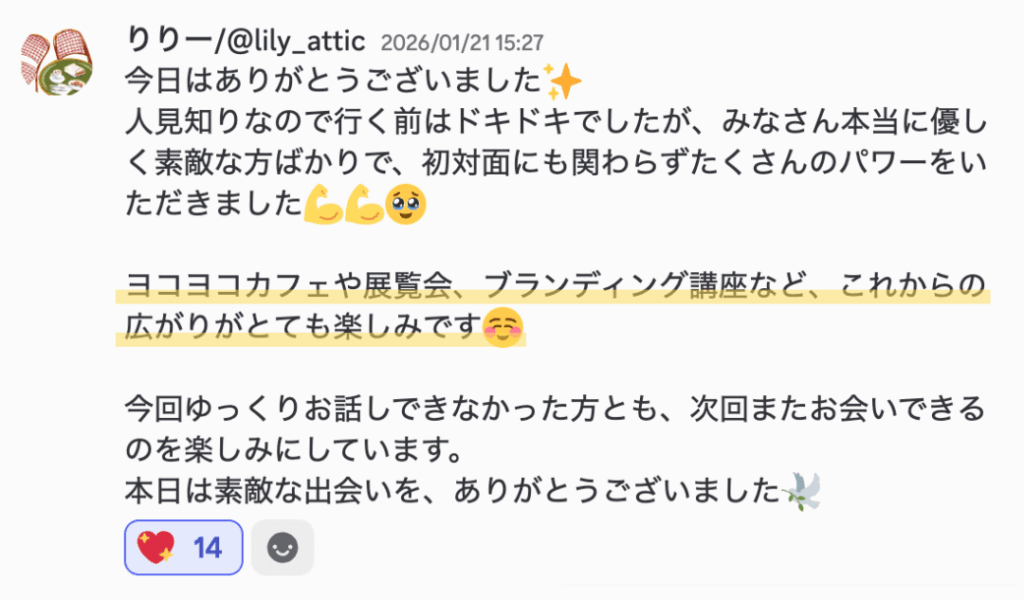The height and width of the screenshot is (600, 1024).
Task: Click the line starting 人見知りなので行く前は
Action: tap(556, 123)
